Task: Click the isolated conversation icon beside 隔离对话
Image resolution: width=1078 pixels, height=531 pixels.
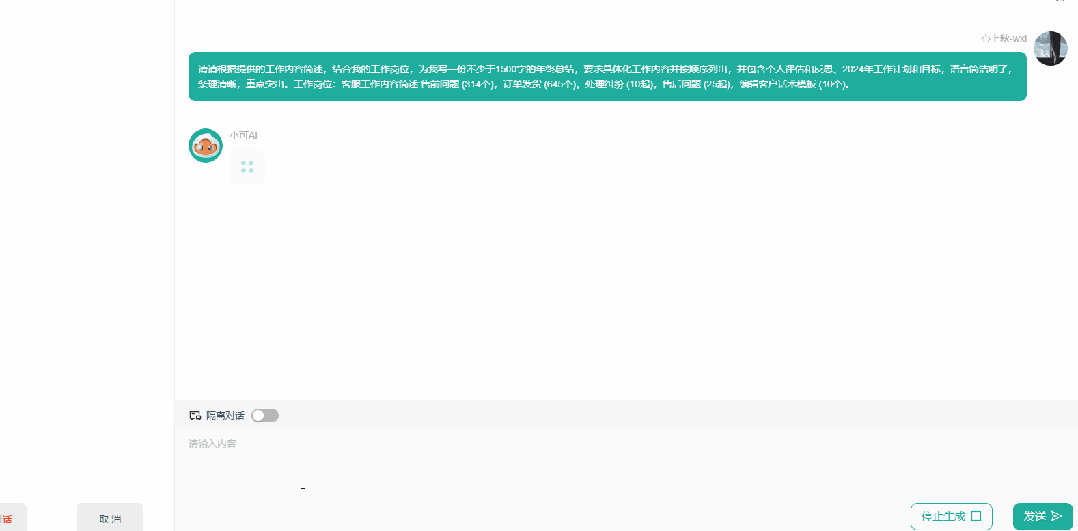Action: pyautogui.click(x=195, y=415)
